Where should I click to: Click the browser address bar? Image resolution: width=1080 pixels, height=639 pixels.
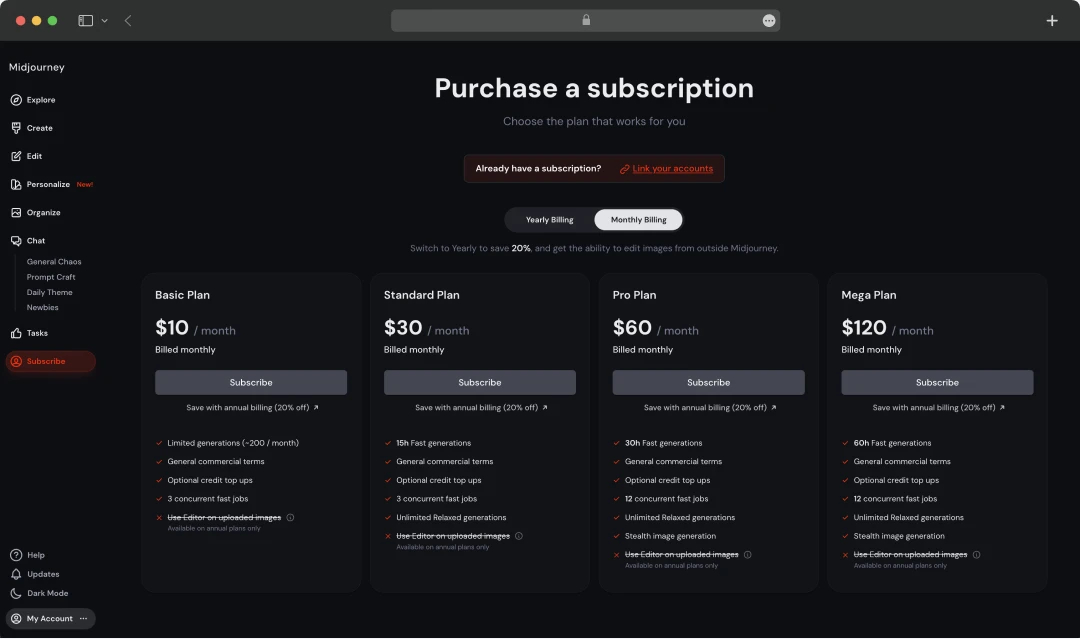[585, 19]
